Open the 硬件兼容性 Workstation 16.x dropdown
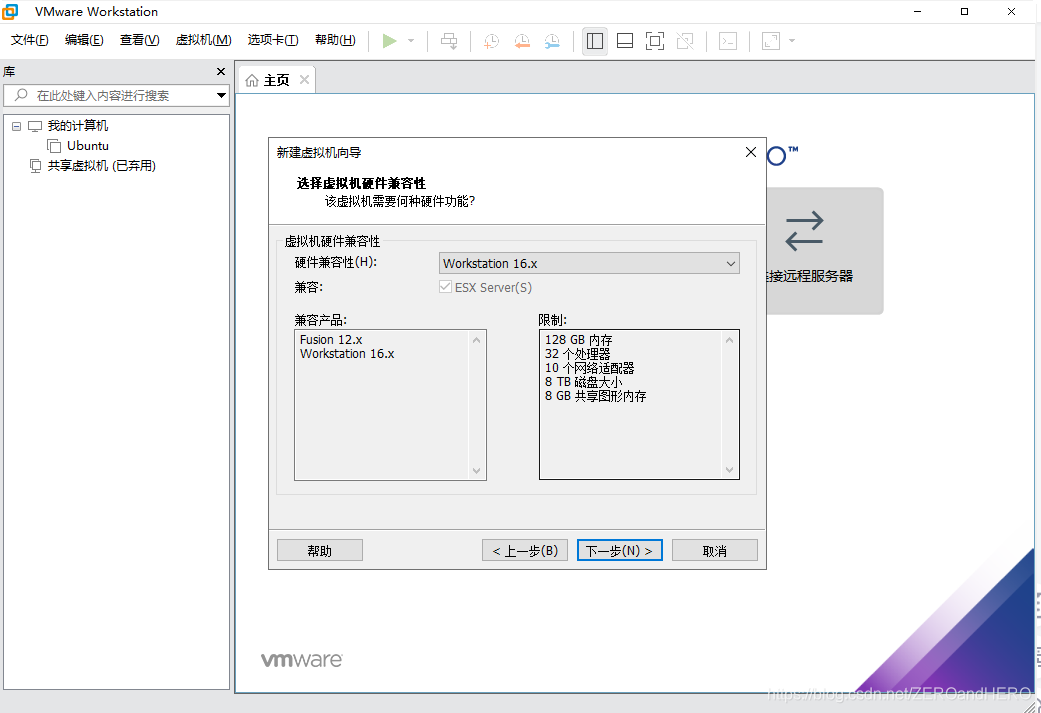 pyautogui.click(x=589, y=264)
